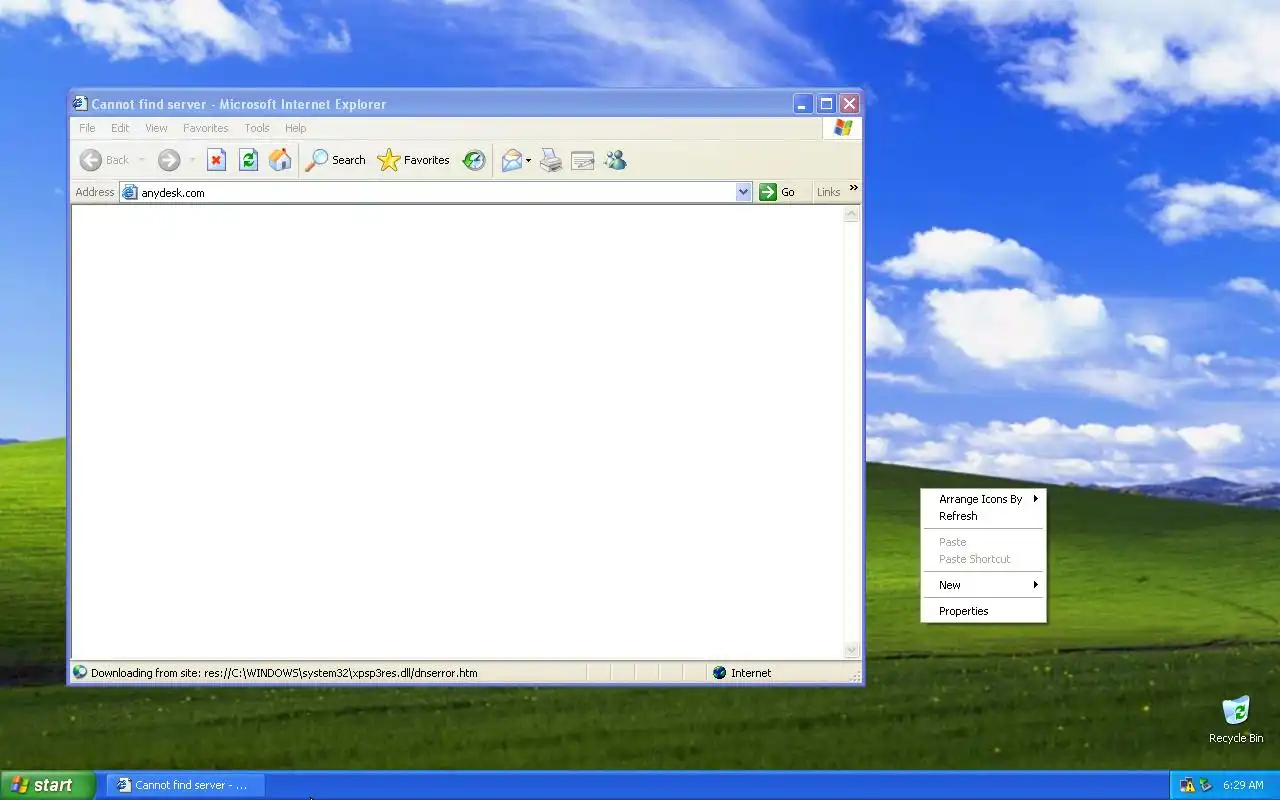Click the network connection tray icon
Screen dimensions: 1280x800
1187,785
